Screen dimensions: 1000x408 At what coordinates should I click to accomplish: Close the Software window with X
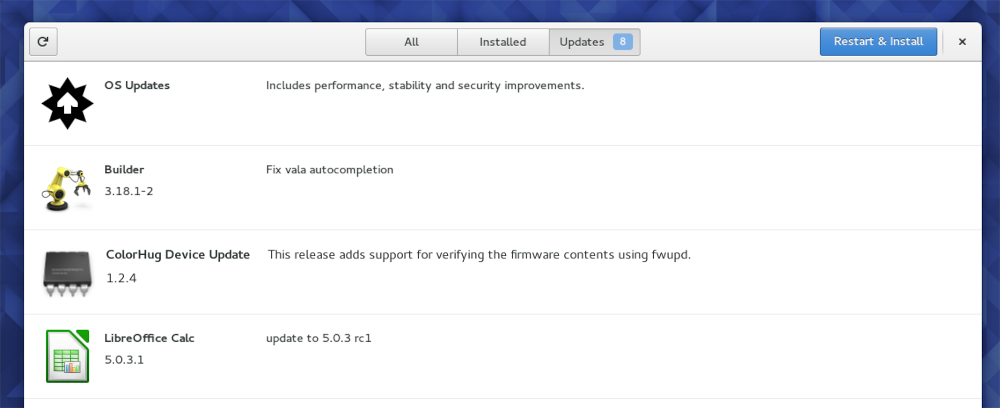(x=962, y=42)
